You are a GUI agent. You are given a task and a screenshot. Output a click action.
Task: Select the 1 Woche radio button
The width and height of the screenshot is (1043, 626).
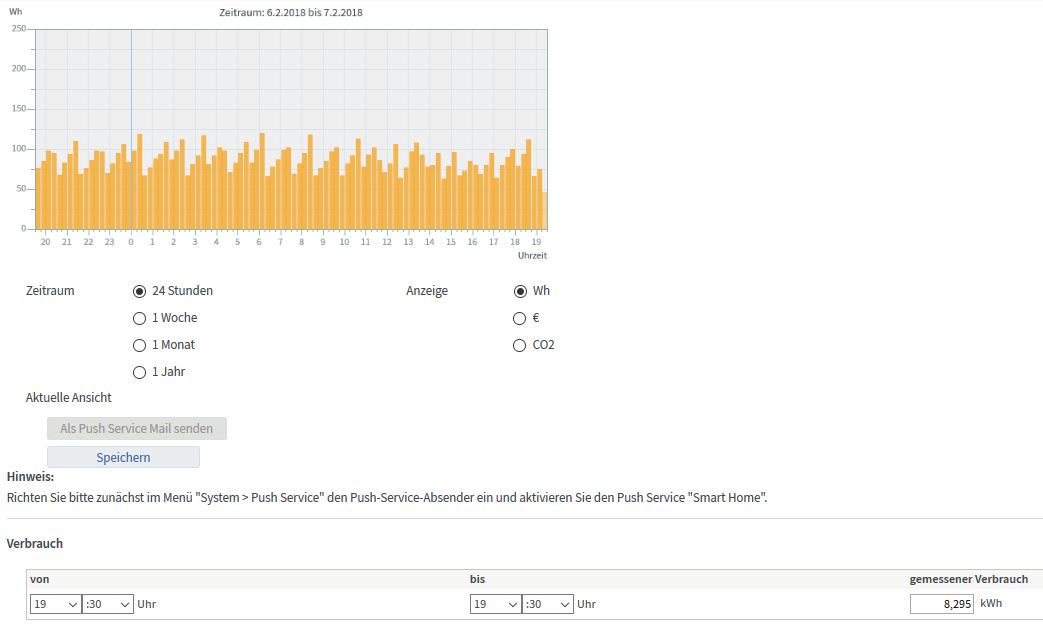pos(139,318)
